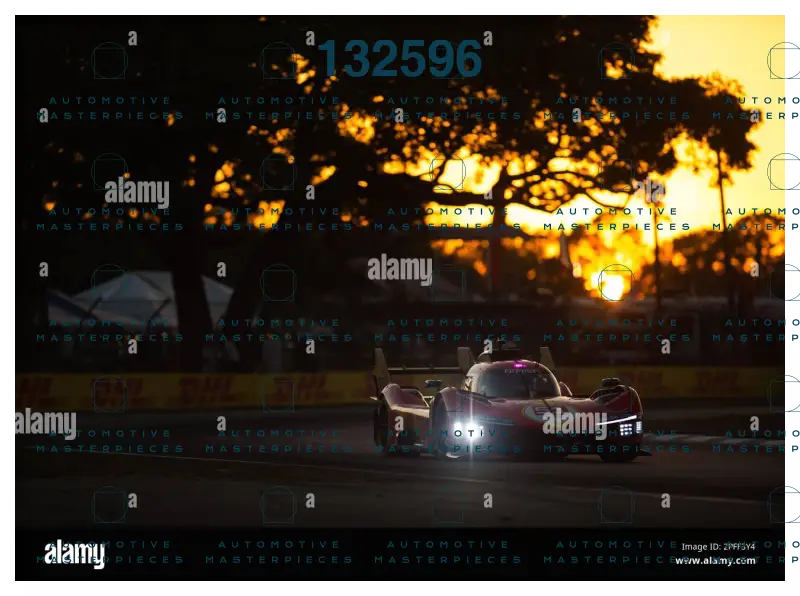Click the race car's windshield
This screenshot has height=596, width=800.
515,383
